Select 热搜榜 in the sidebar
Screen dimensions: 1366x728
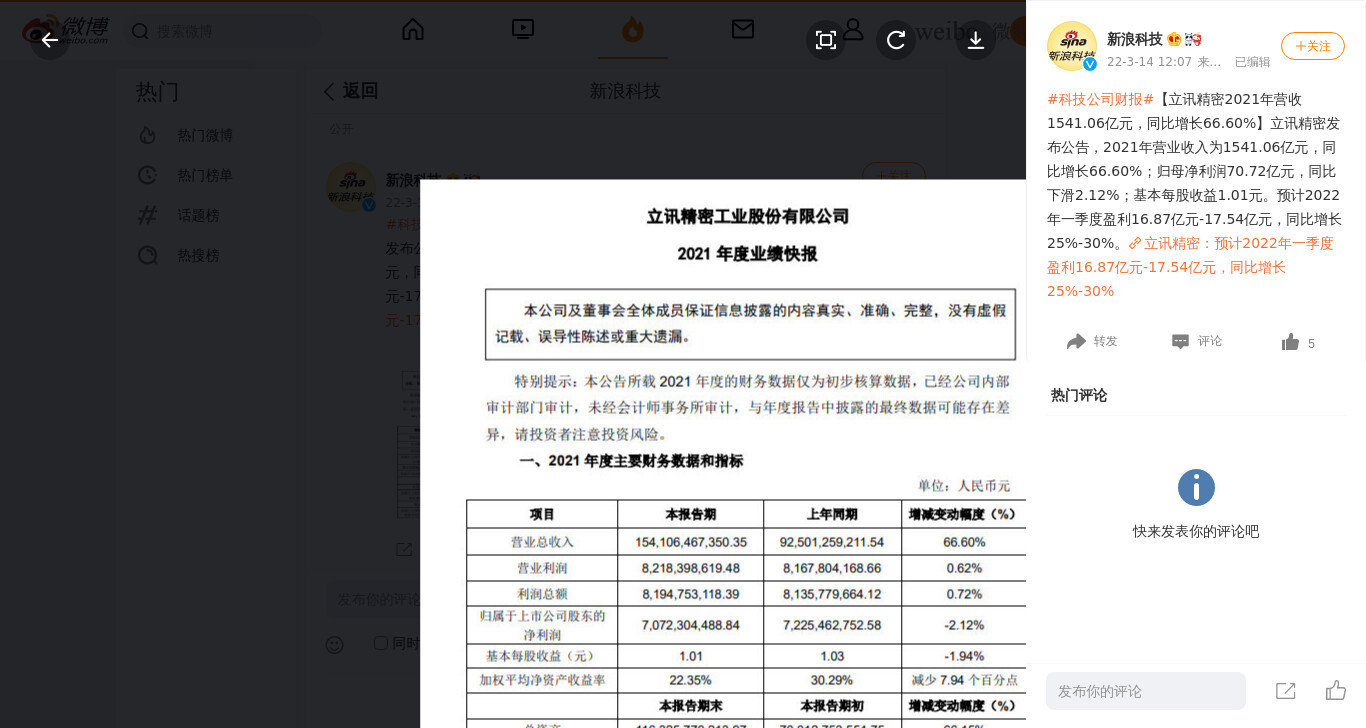coord(199,255)
